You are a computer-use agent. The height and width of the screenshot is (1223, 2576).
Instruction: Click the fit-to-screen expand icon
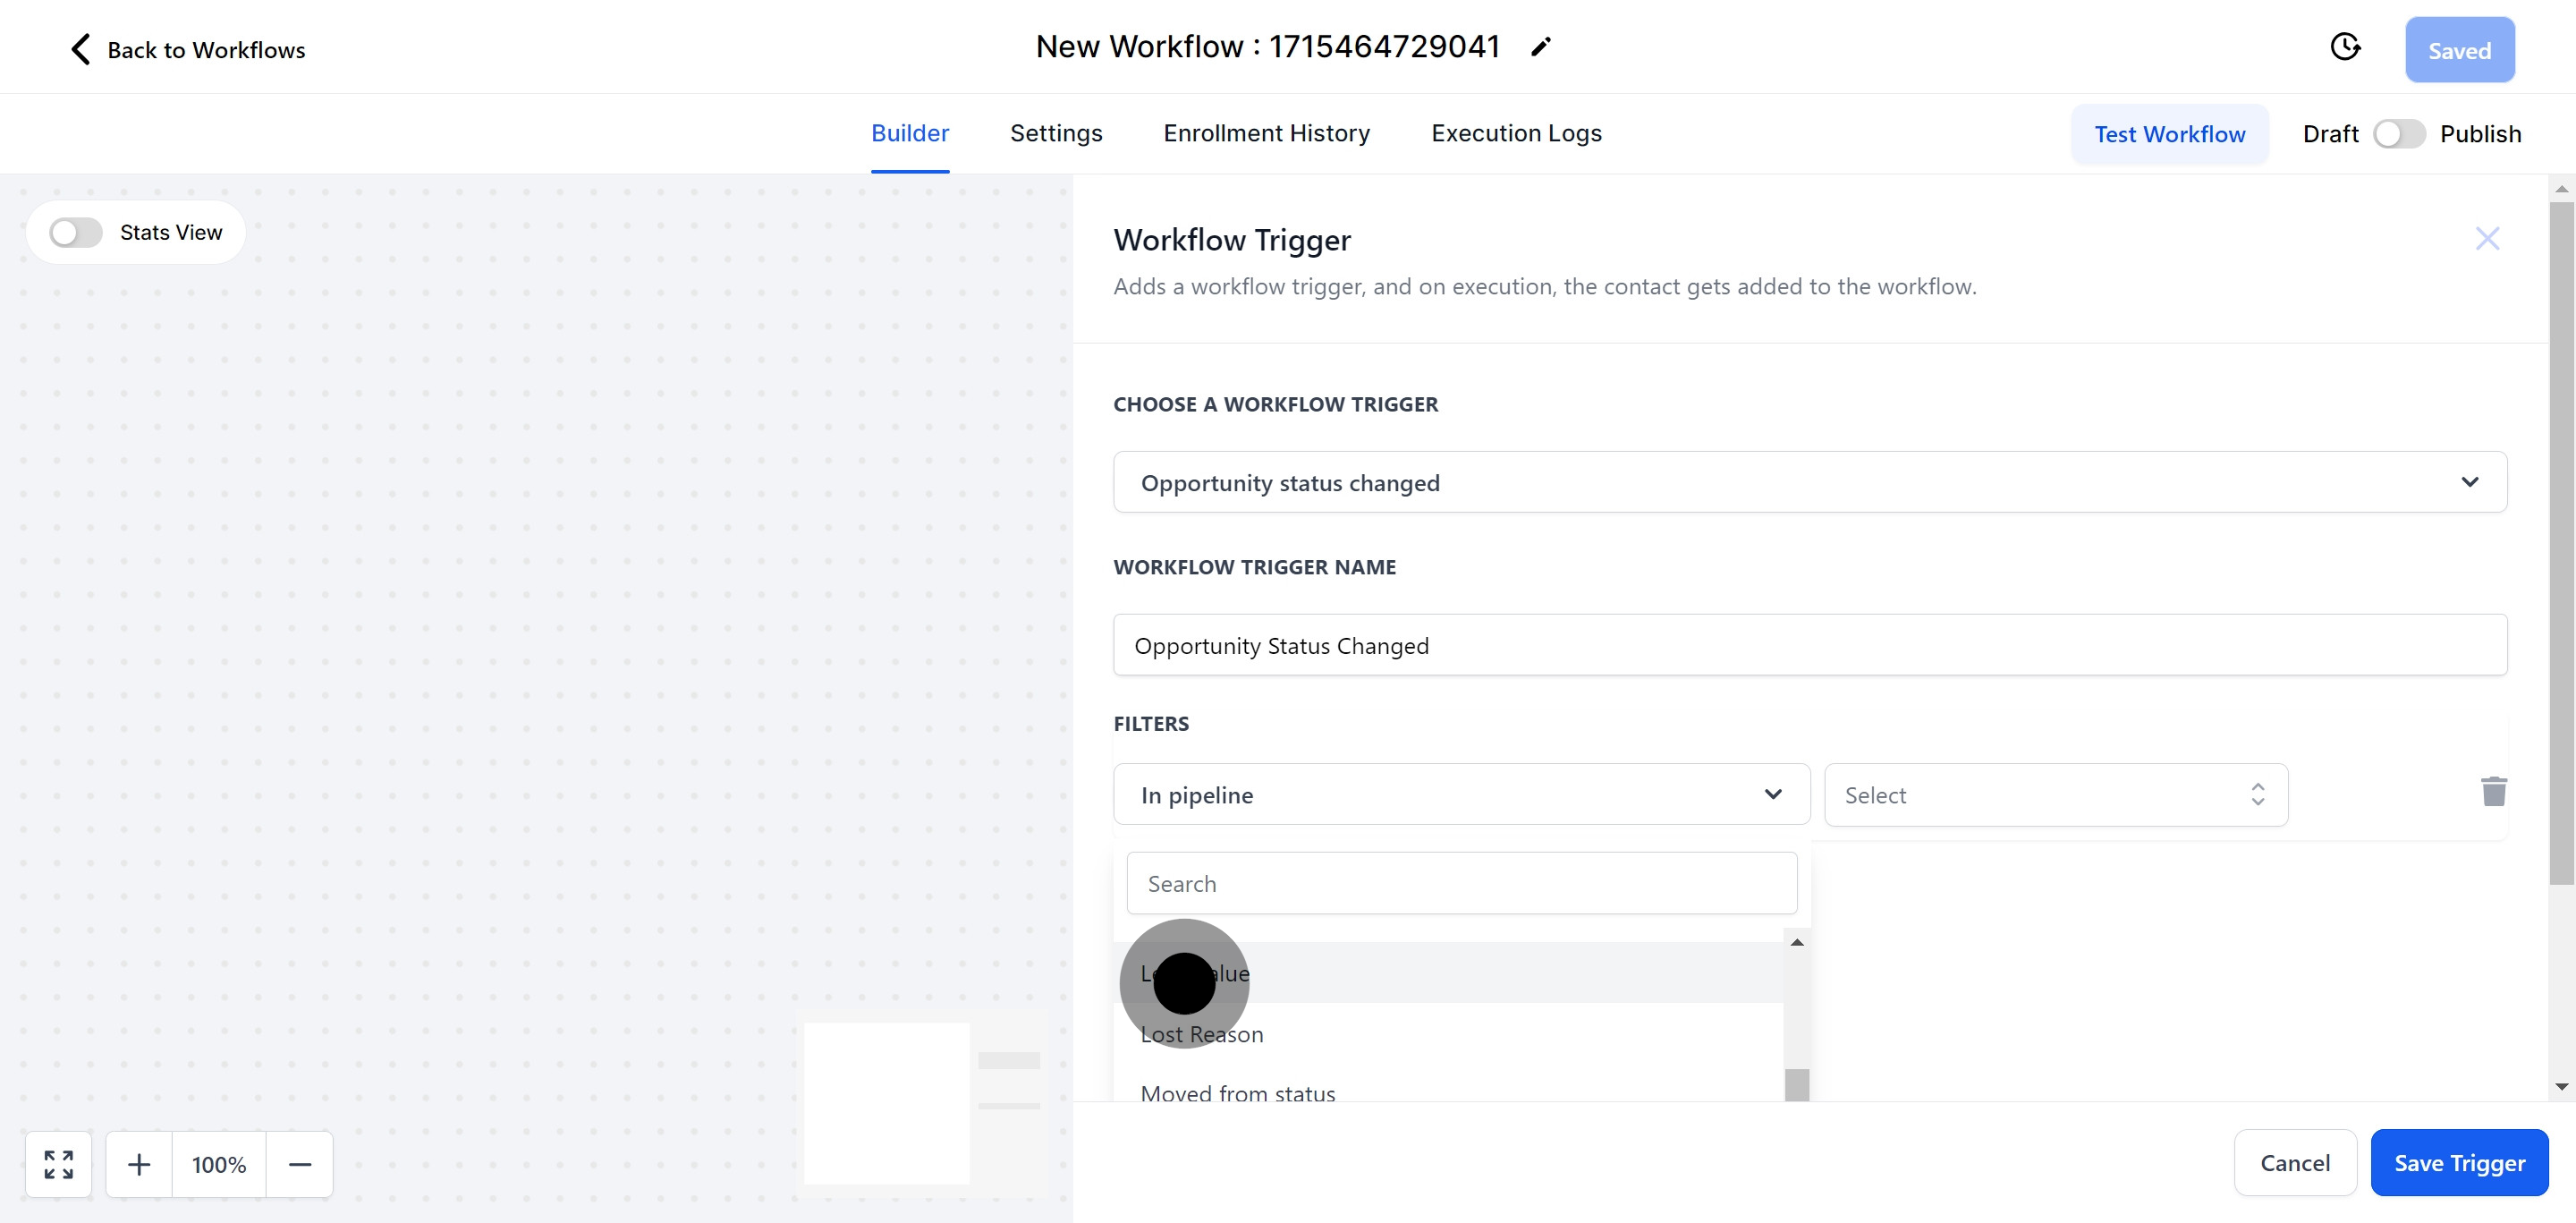(x=59, y=1164)
